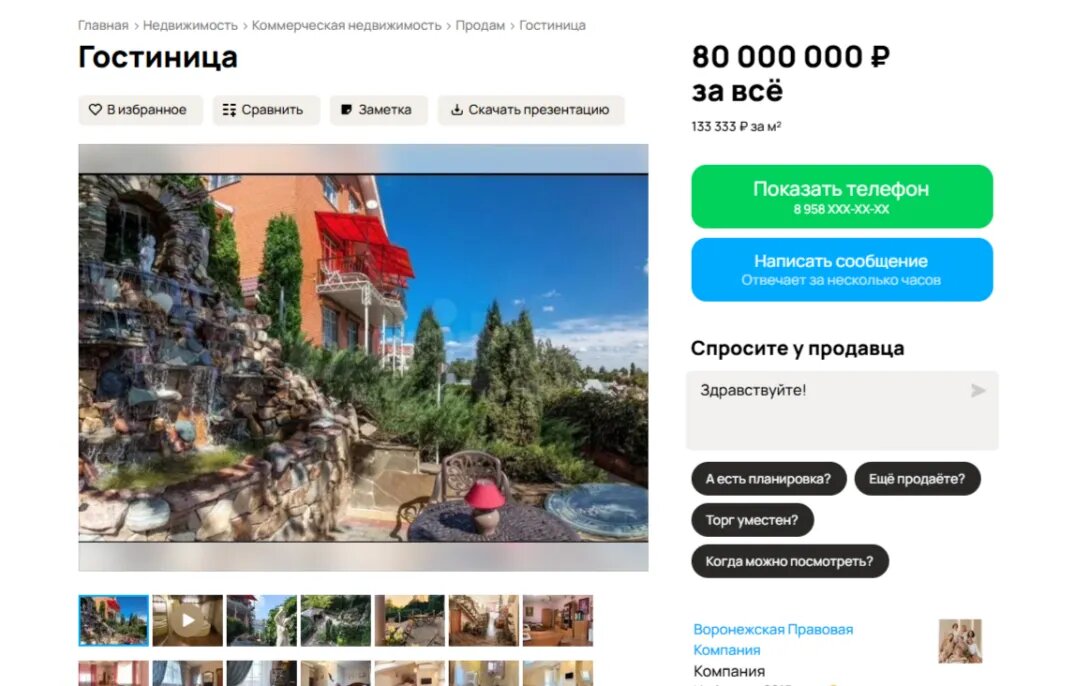Select the 'Ещё продаёте?' quick question

click(917, 479)
